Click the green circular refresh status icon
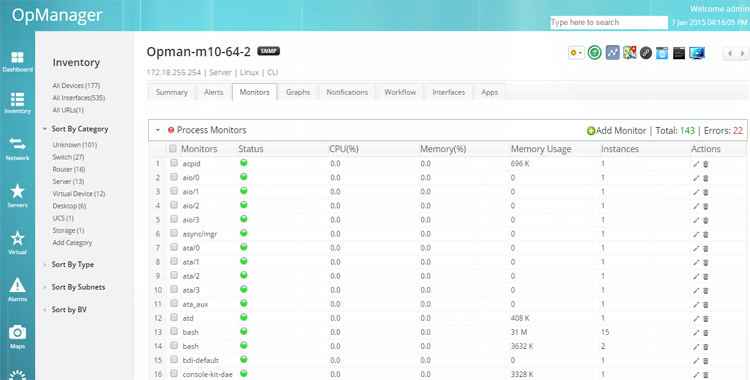The image size is (750, 380). [x=595, y=52]
